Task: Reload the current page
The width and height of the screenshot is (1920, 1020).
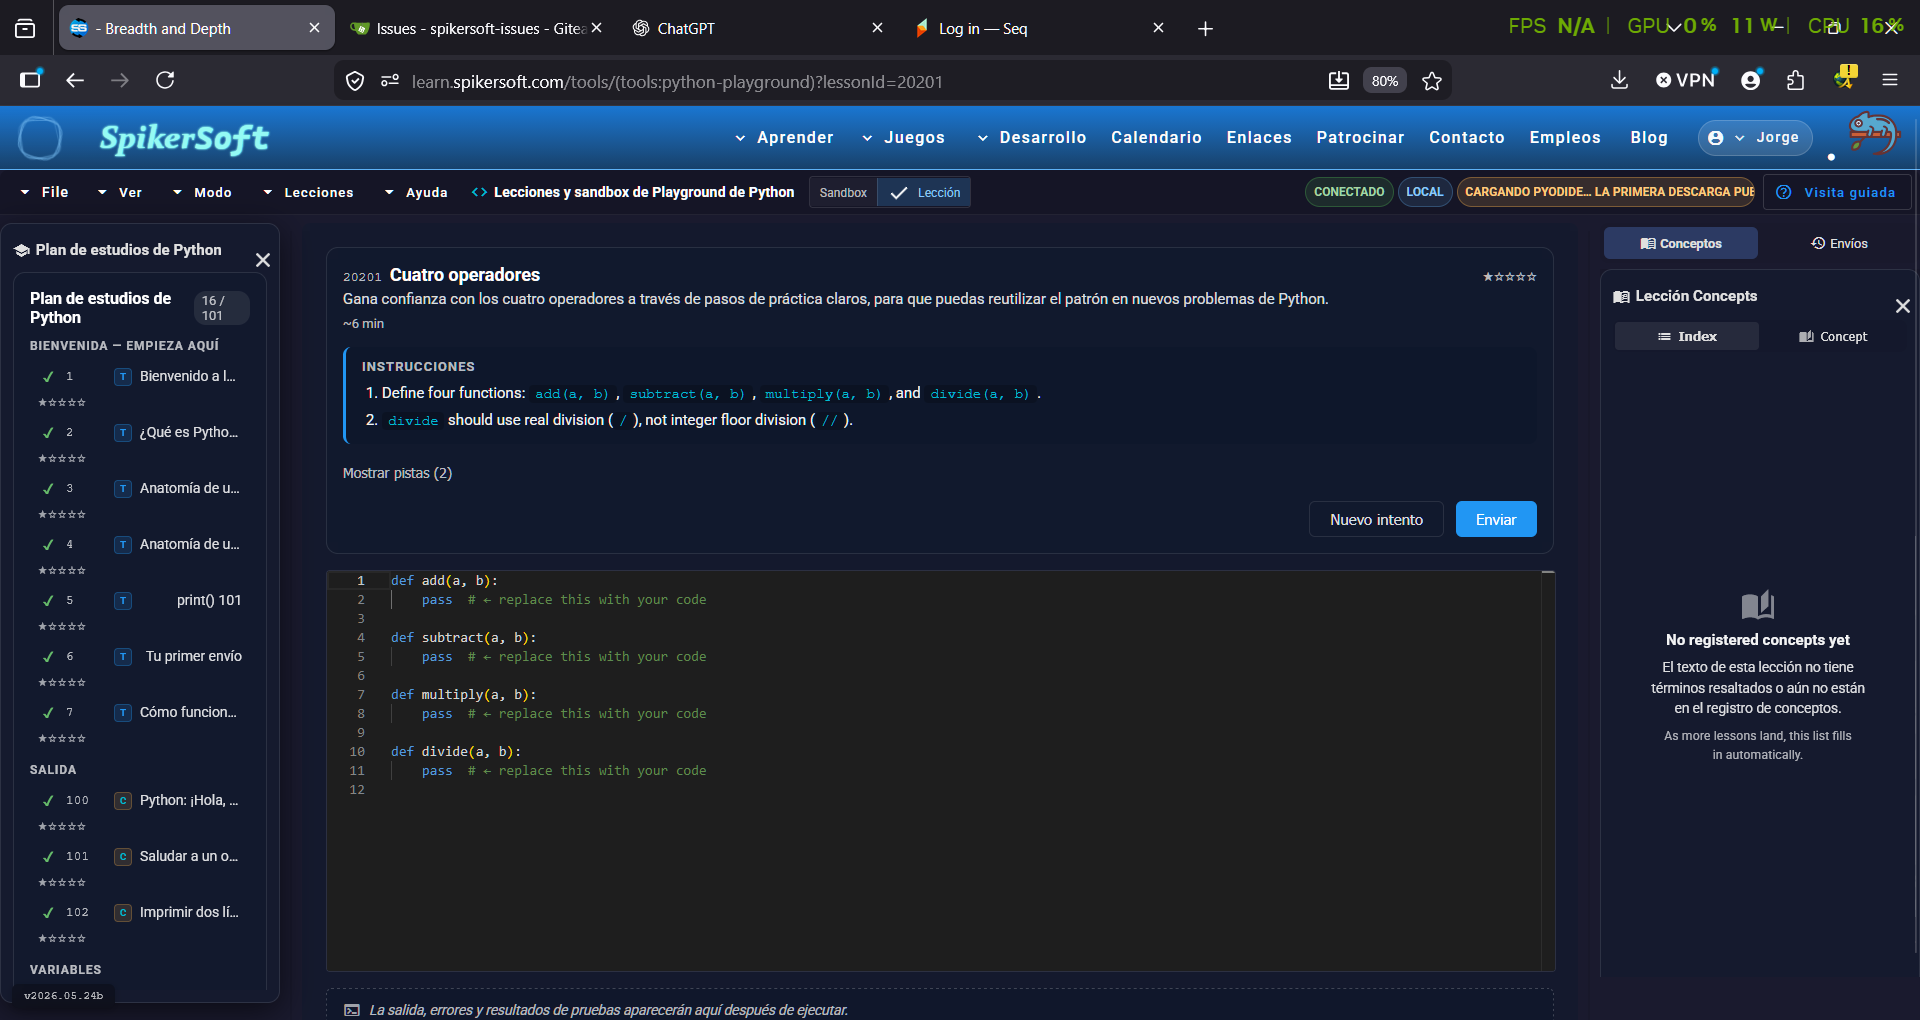Action: pos(165,80)
